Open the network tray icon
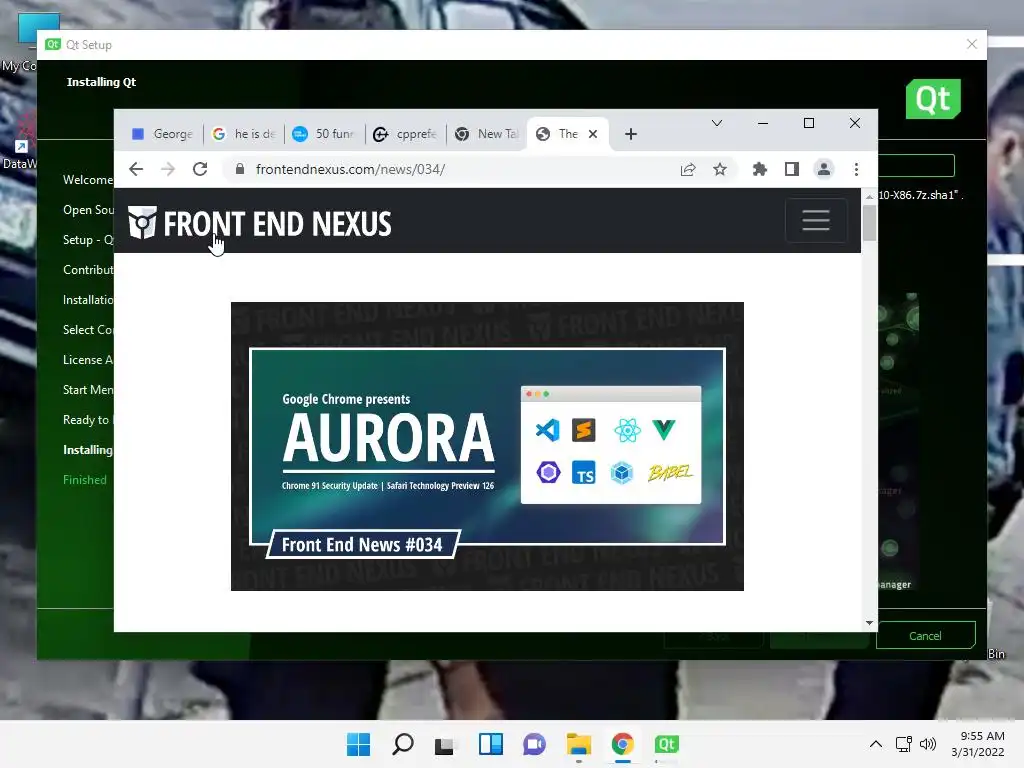The image size is (1024, 768). [904, 744]
